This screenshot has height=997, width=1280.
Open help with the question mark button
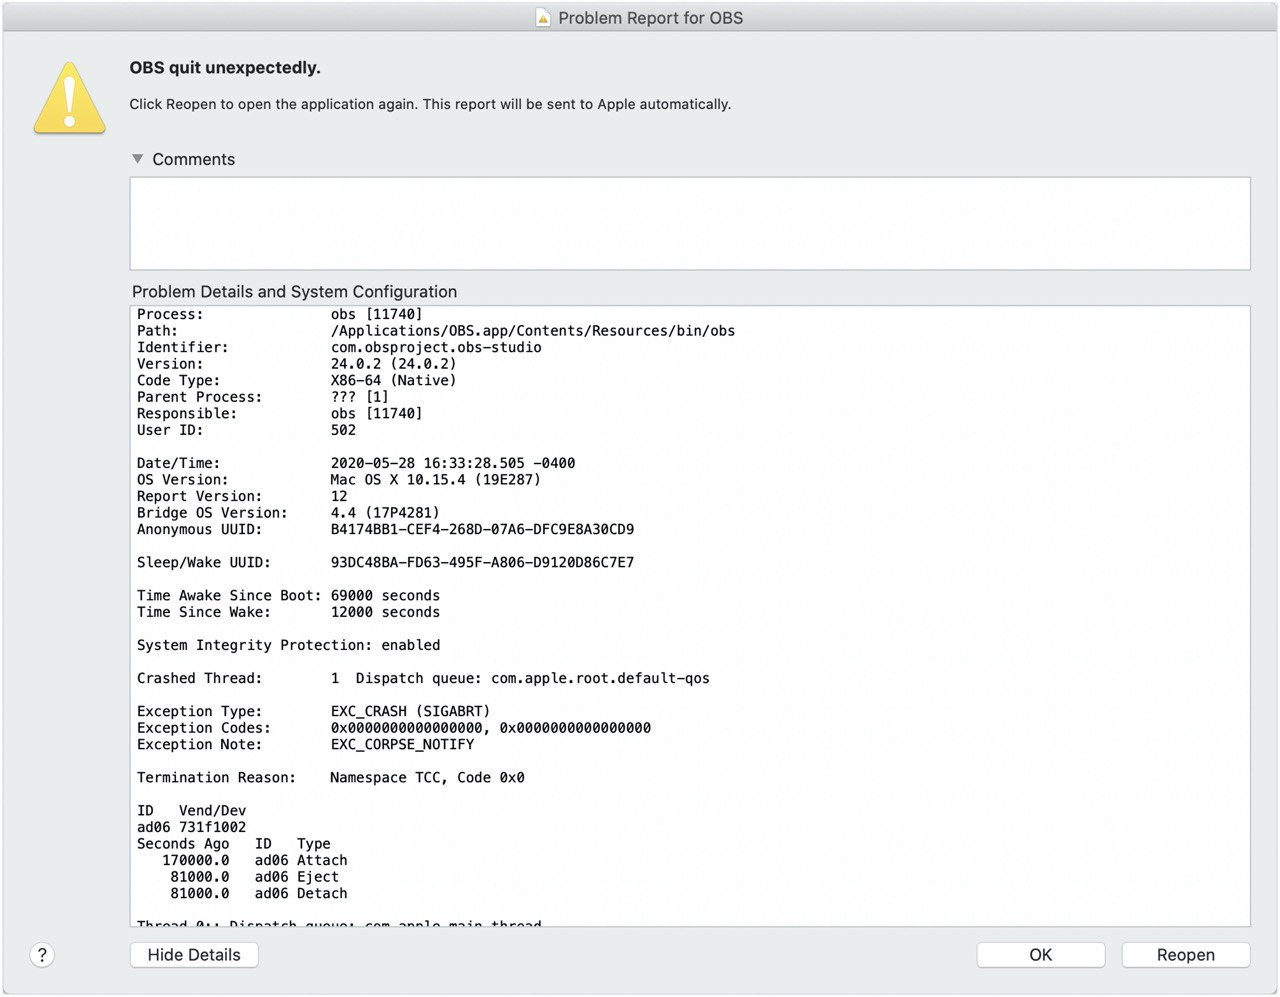click(x=42, y=955)
